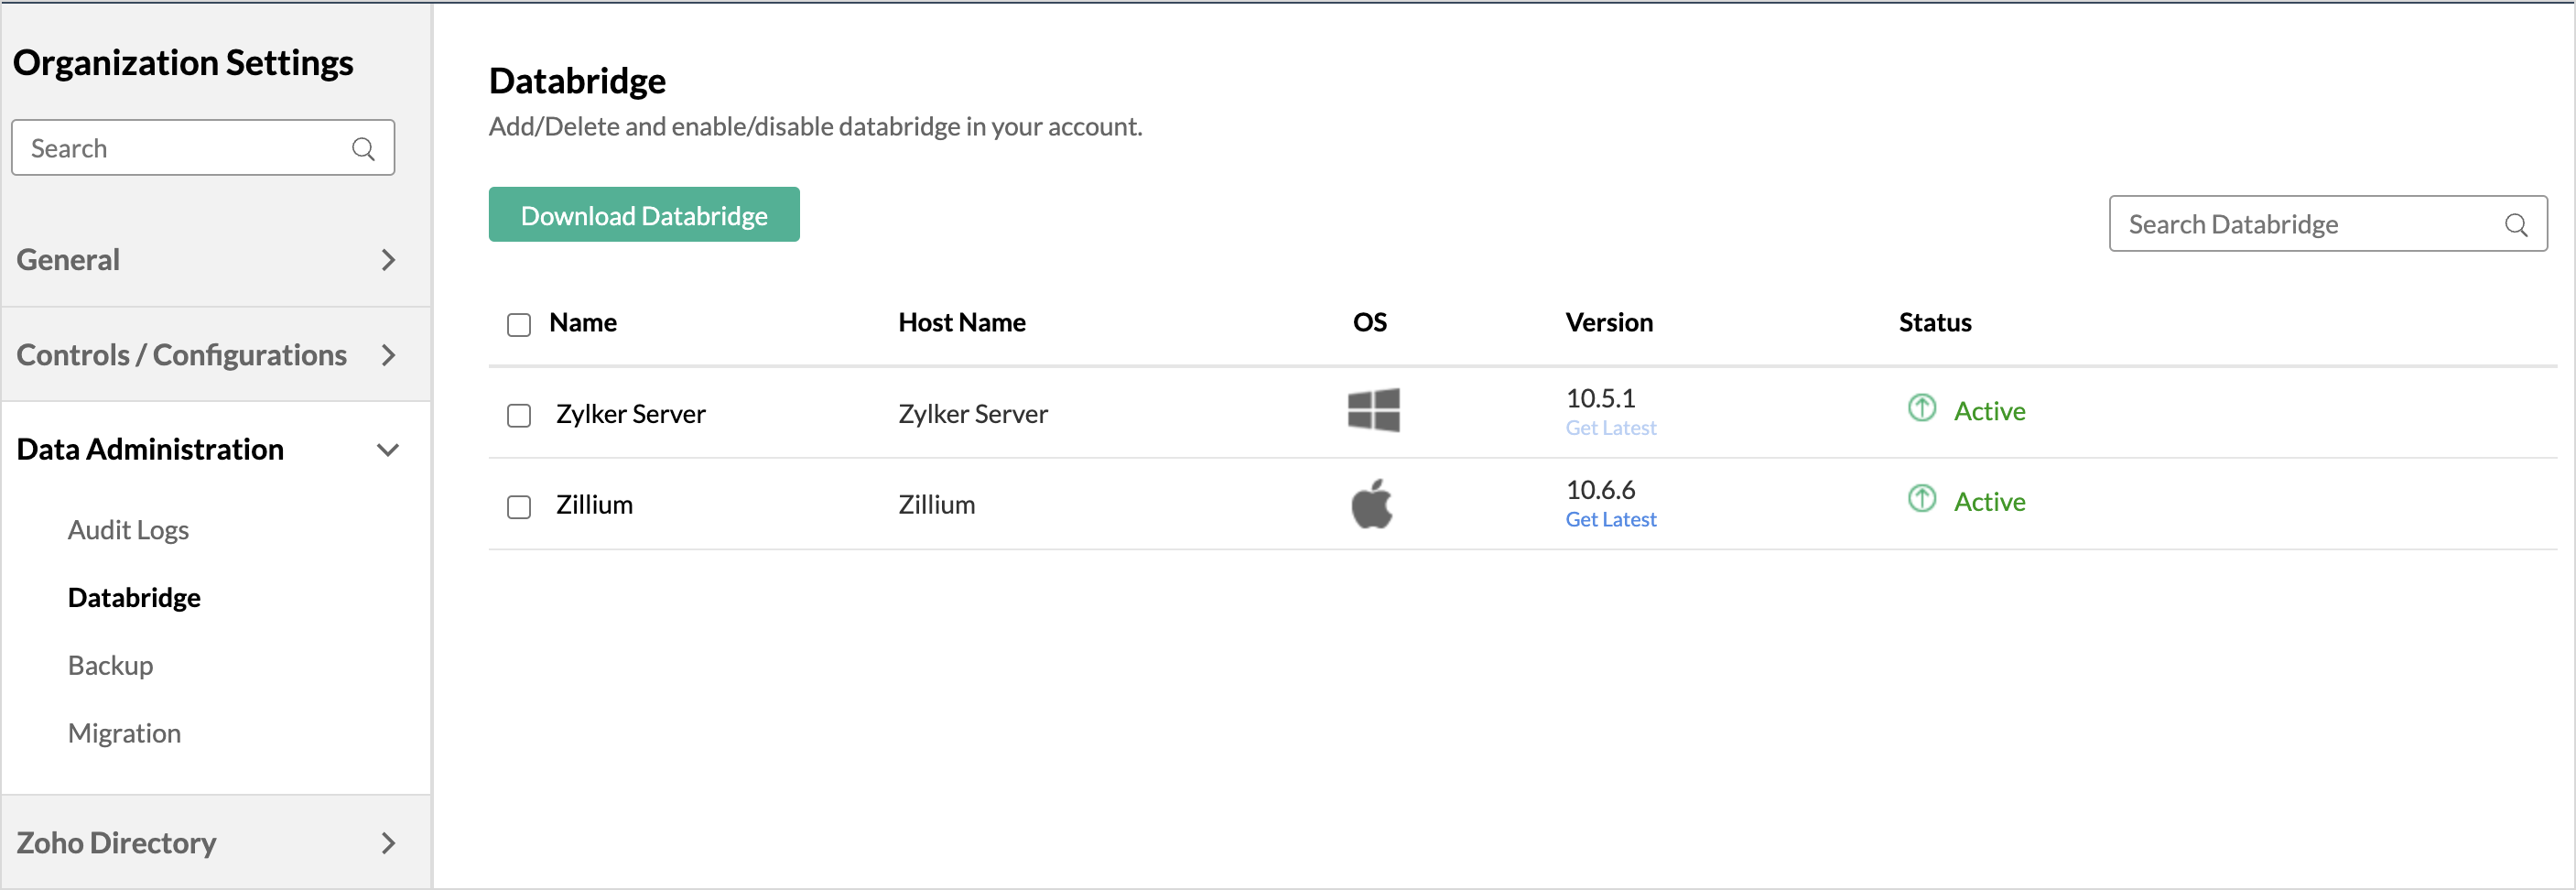Select Databridge in the sidebar
Screen dimensions: 2576x890
click(134, 598)
